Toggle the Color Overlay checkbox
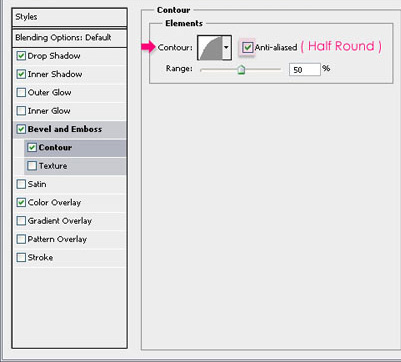The height and width of the screenshot is (362, 401). 21,202
